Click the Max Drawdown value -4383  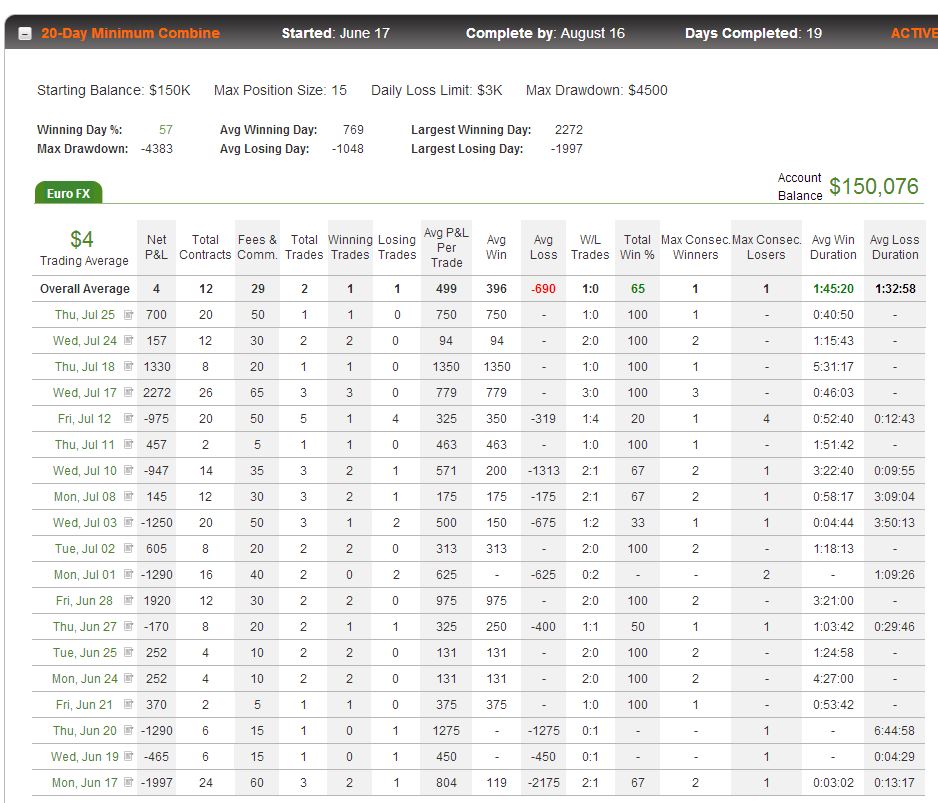[157, 148]
